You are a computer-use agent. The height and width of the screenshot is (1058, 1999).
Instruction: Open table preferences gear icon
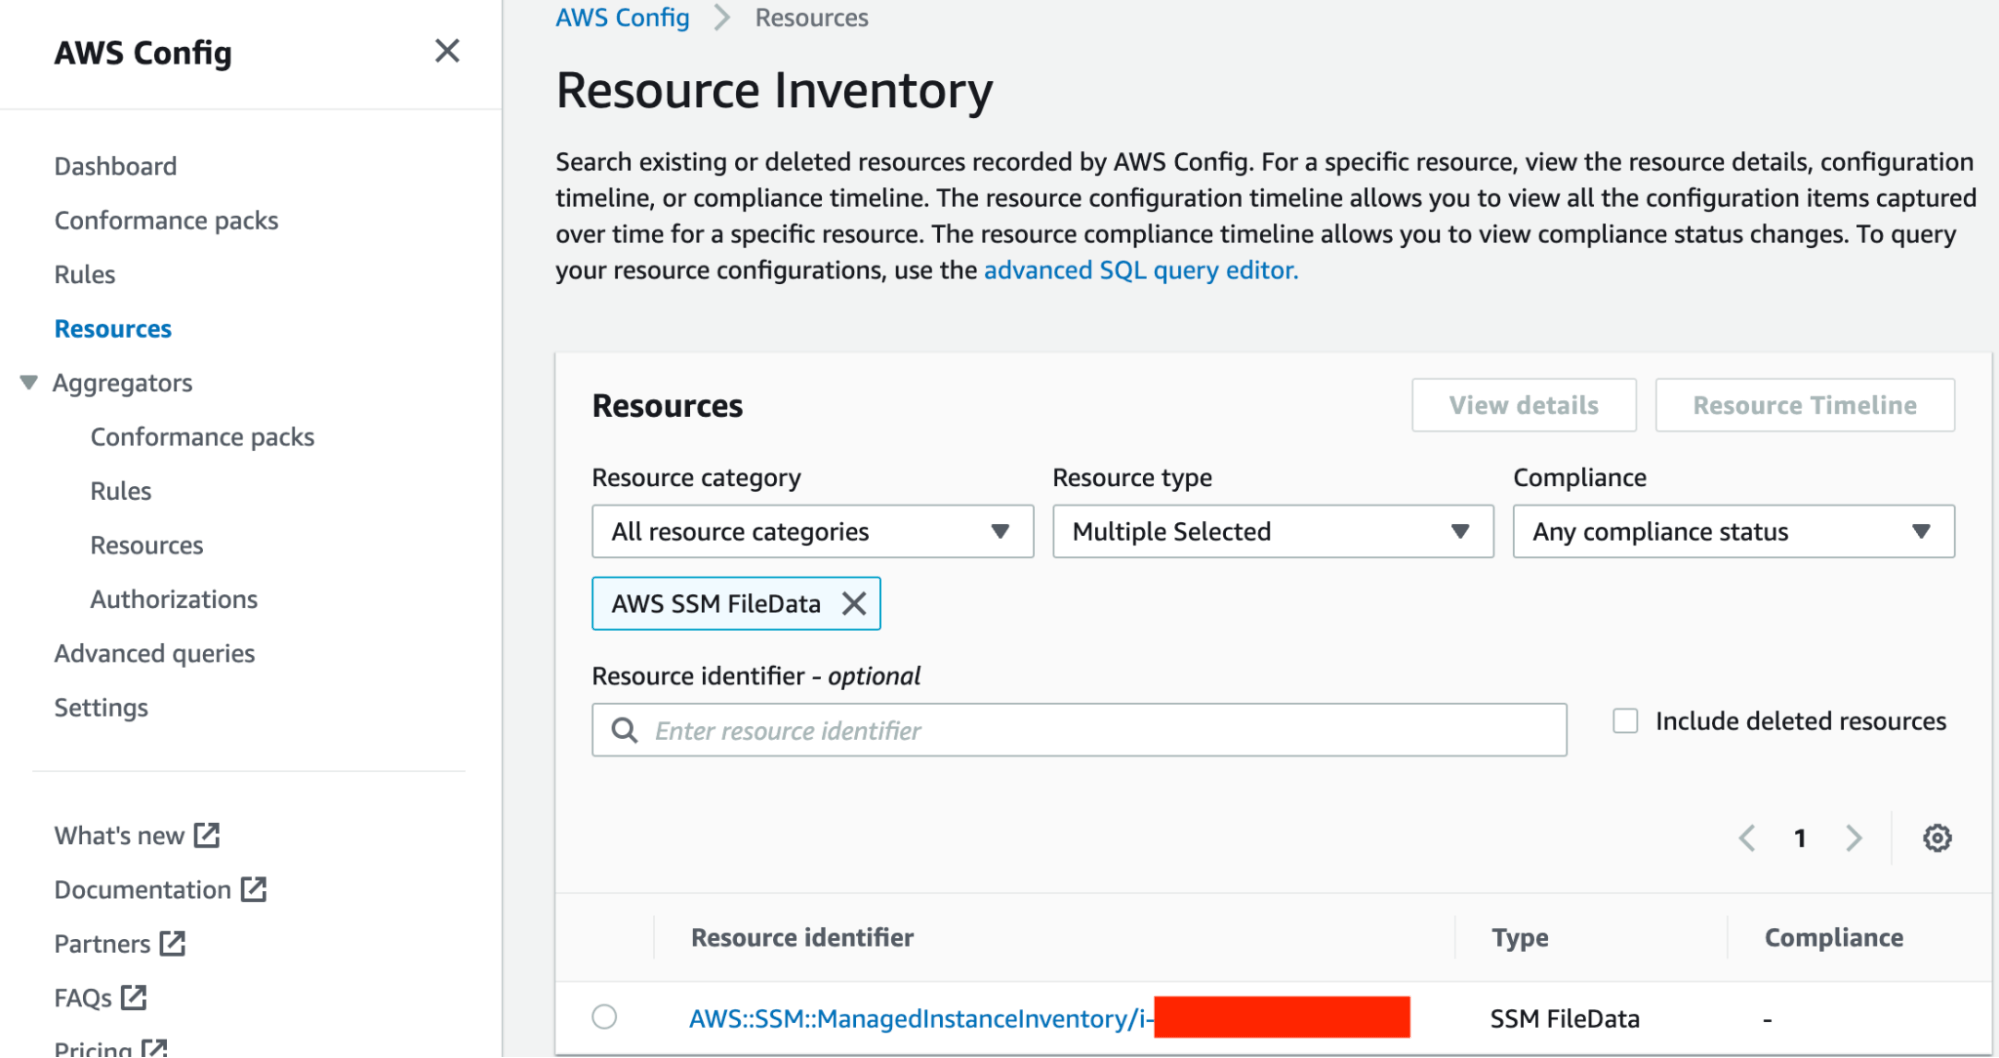pyautogui.click(x=1936, y=838)
